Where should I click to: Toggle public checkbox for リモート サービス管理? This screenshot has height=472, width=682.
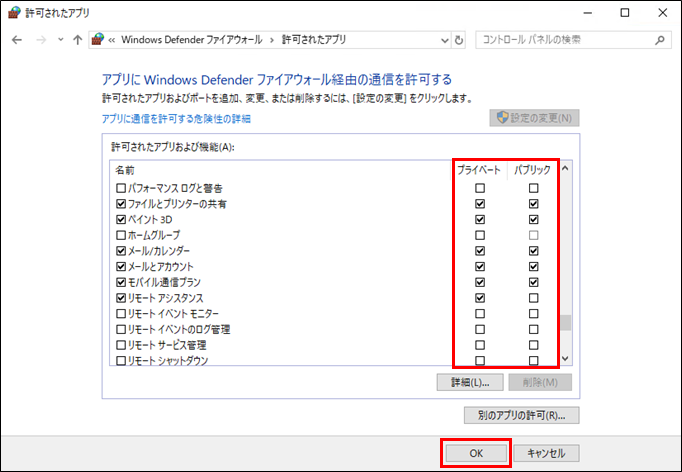pyautogui.click(x=533, y=345)
